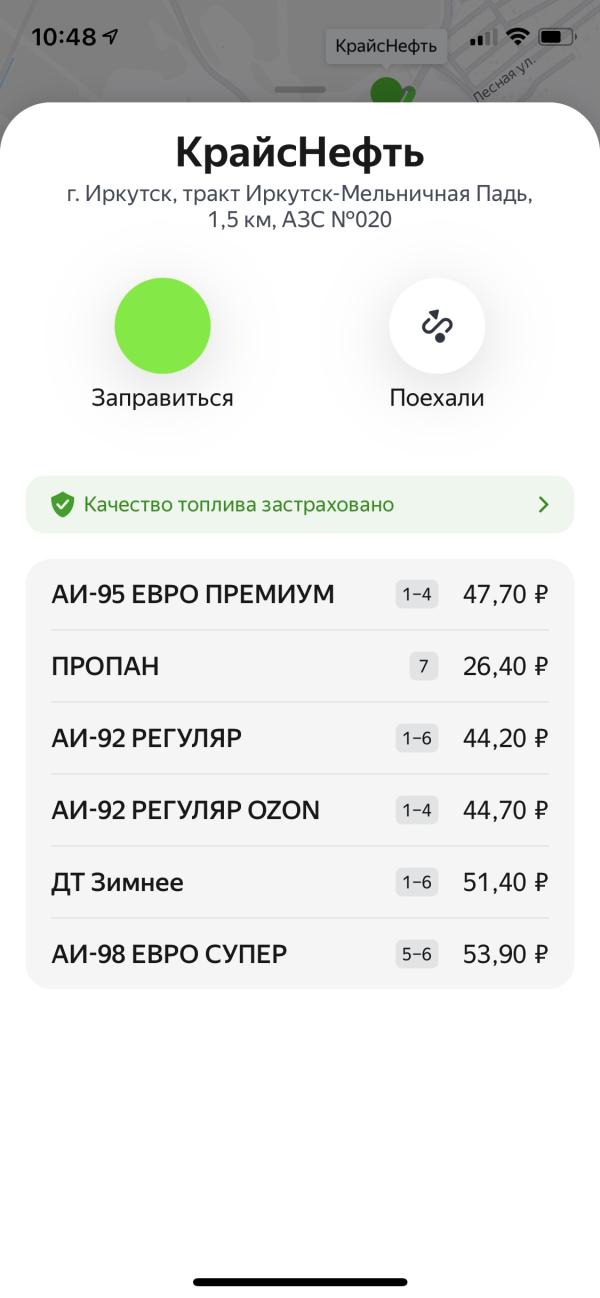The image size is (600, 1298).
Task: Choose АИ-92 РЕГУЛЯР OZON fuel
Action: point(300,811)
